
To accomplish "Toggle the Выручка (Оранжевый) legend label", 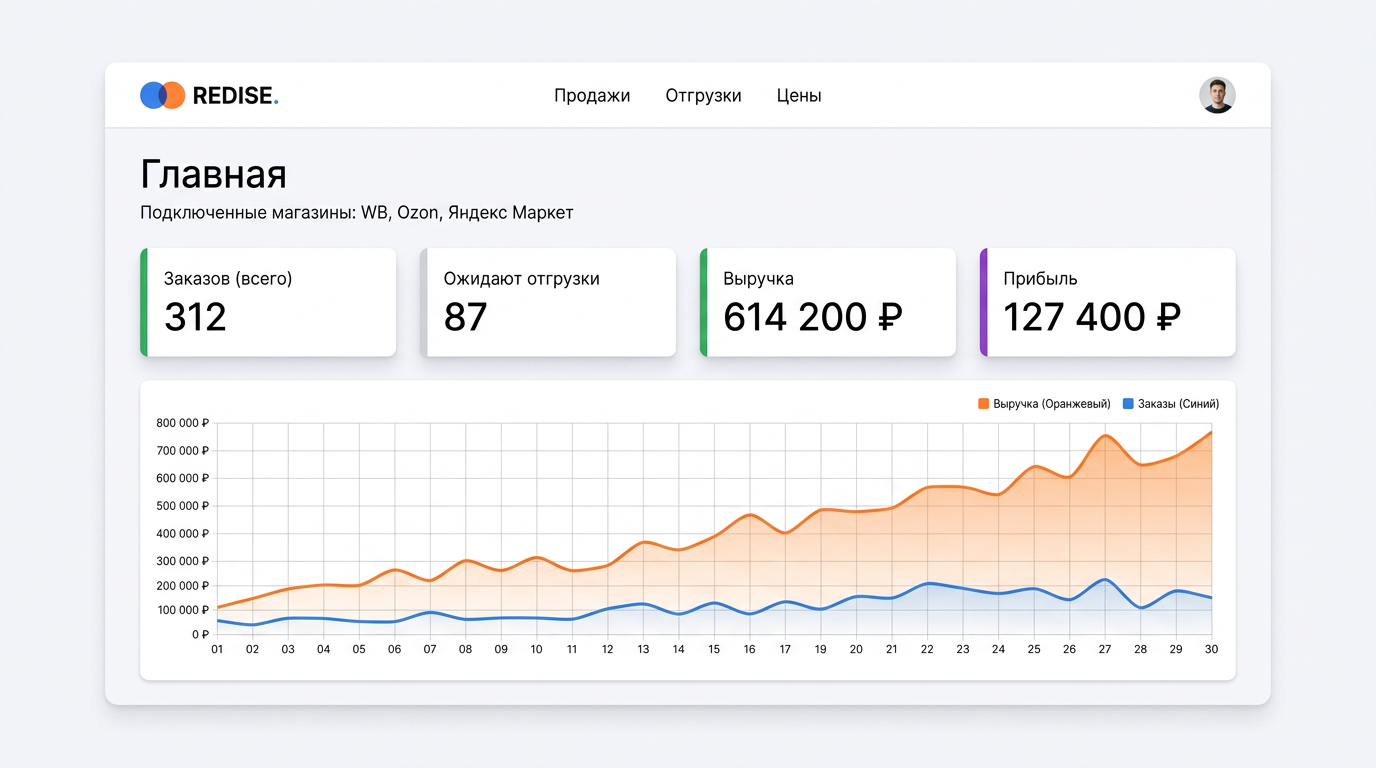I will coord(1051,404).
